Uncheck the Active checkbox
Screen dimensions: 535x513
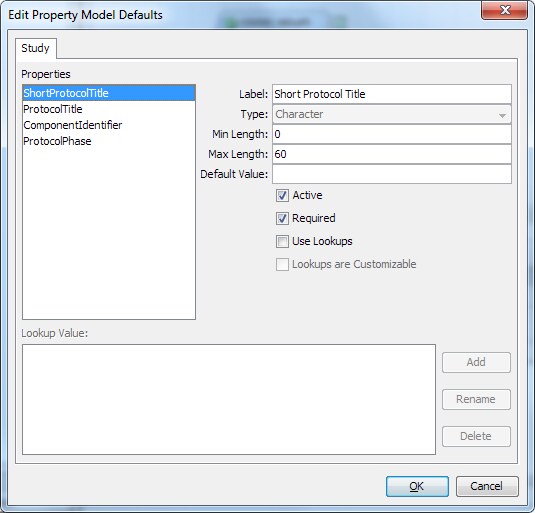(x=282, y=195)
